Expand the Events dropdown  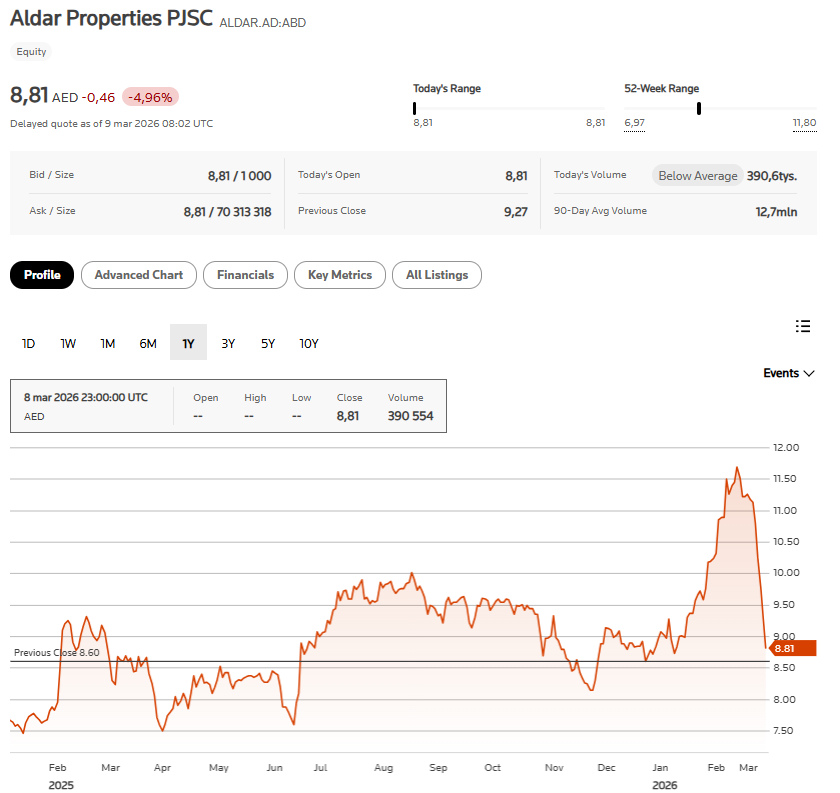pos(788,373)
